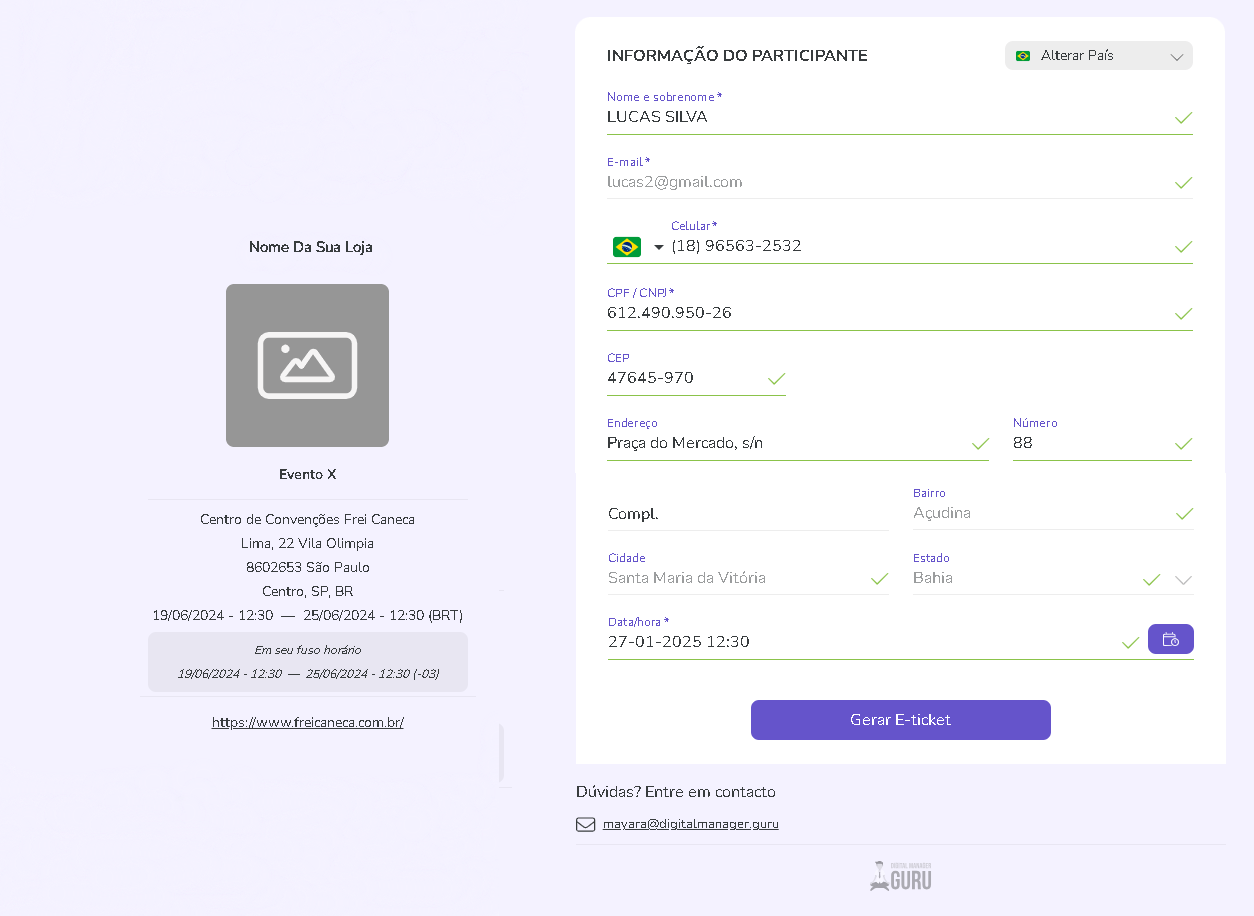
Task: Click the Compl. address field
Action: point(746,514)
